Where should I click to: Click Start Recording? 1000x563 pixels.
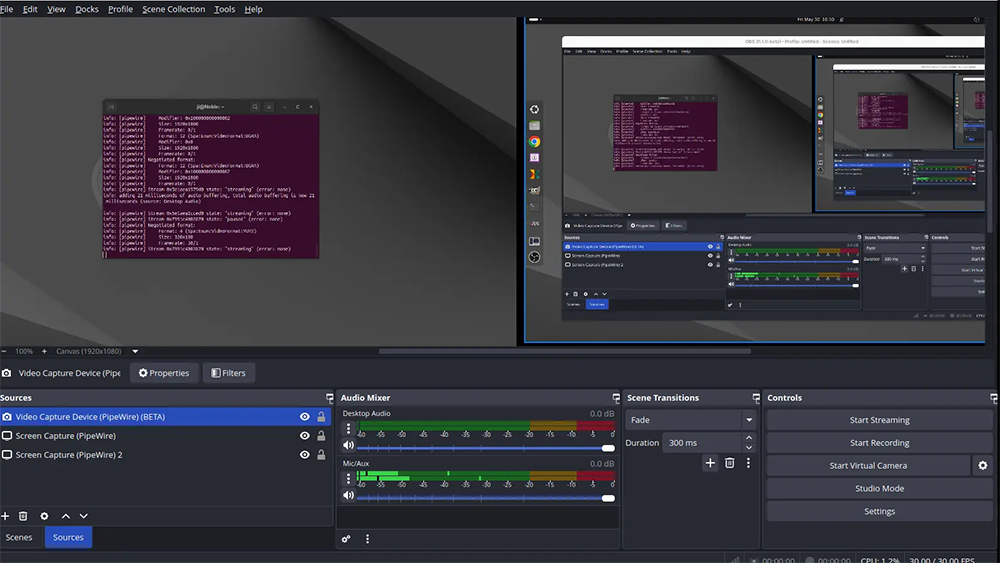coord(879,443)
